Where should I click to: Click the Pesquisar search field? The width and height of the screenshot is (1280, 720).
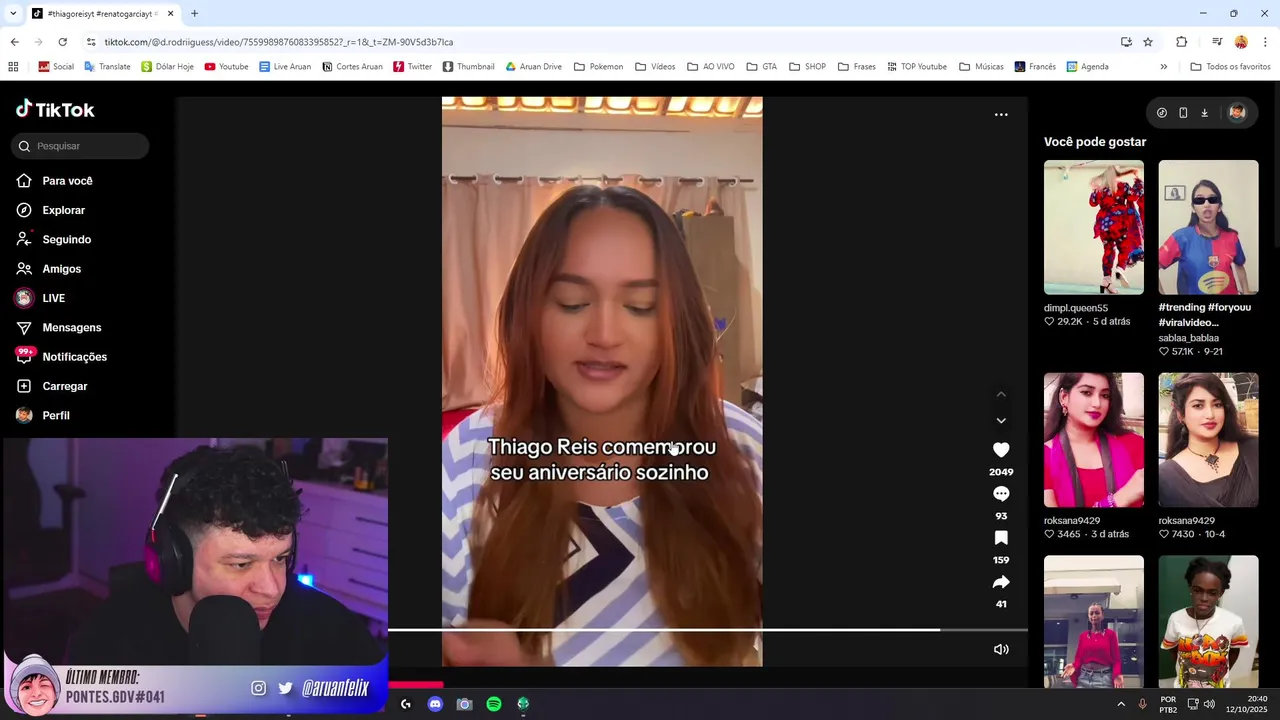pyautogui.click(x=80, y=146)
